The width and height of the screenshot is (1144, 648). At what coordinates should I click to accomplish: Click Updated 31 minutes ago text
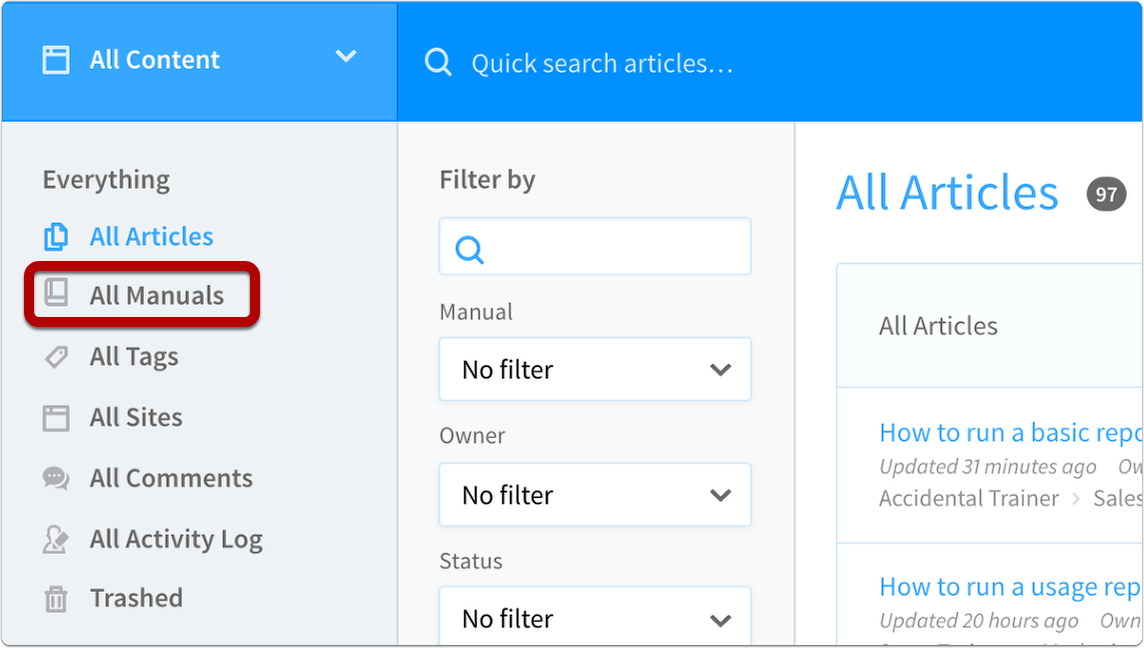click(988, 466)
